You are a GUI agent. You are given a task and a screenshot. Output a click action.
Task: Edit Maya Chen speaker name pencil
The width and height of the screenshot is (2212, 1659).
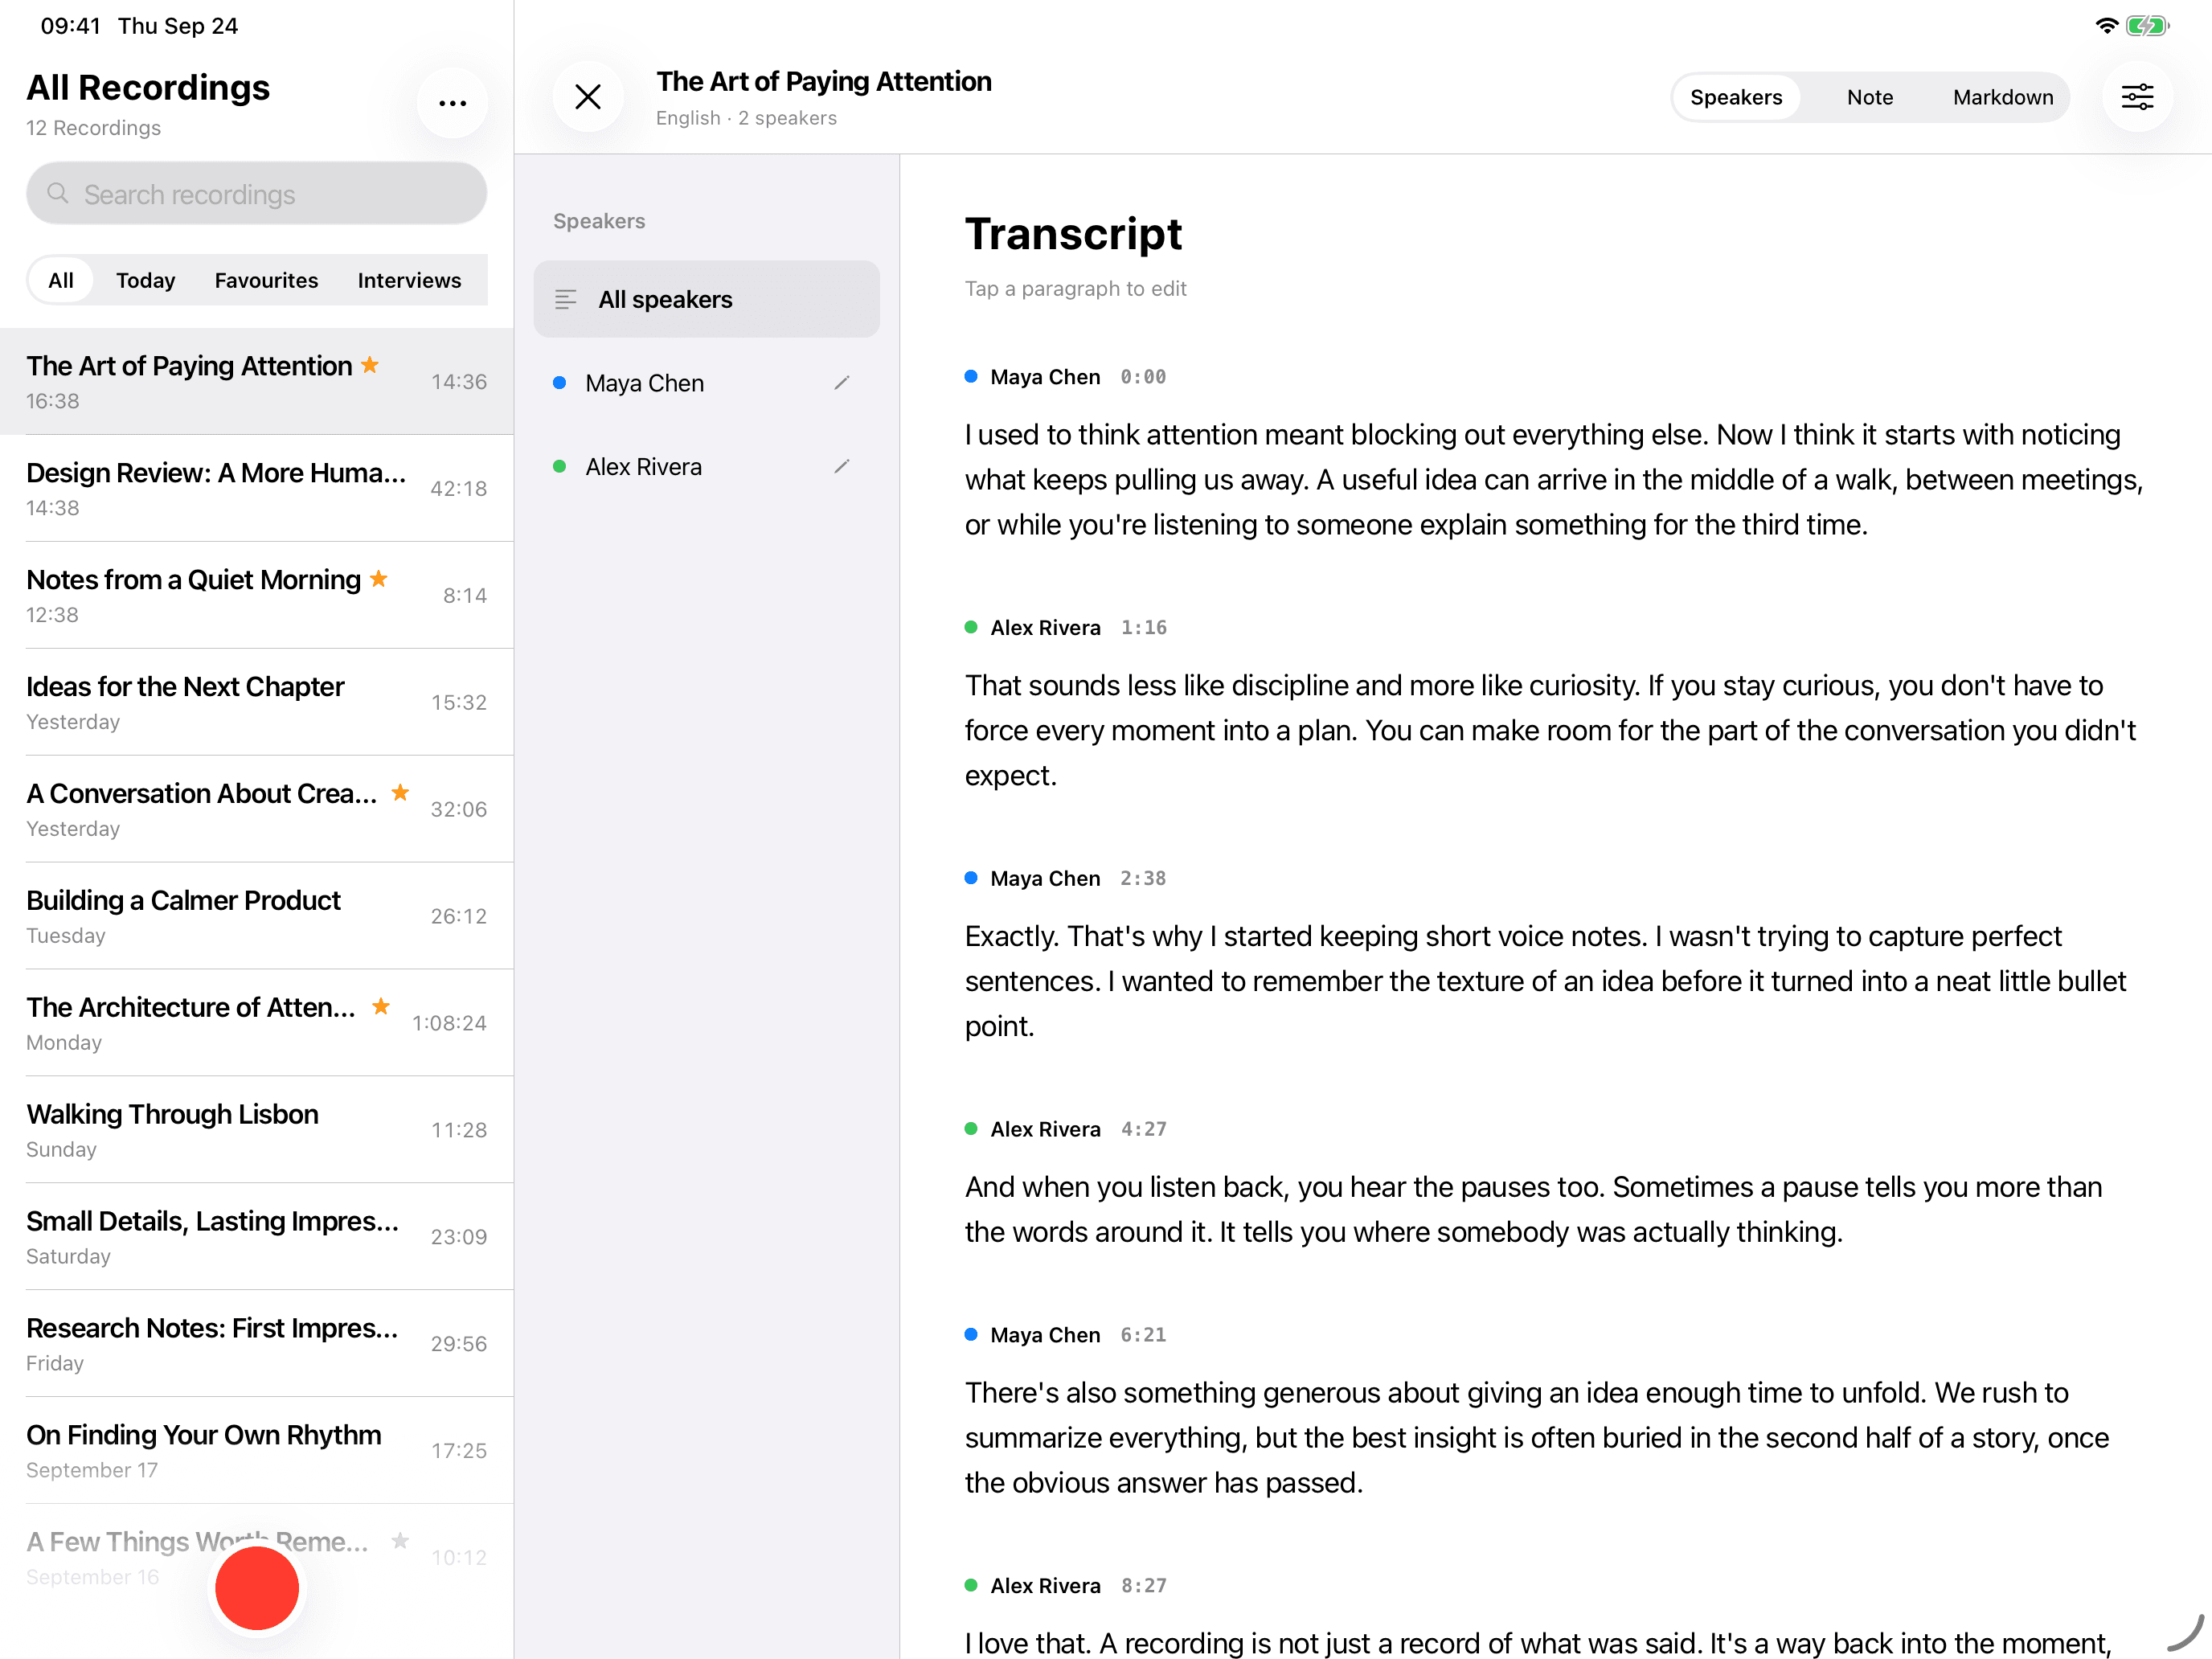(842, 383)
